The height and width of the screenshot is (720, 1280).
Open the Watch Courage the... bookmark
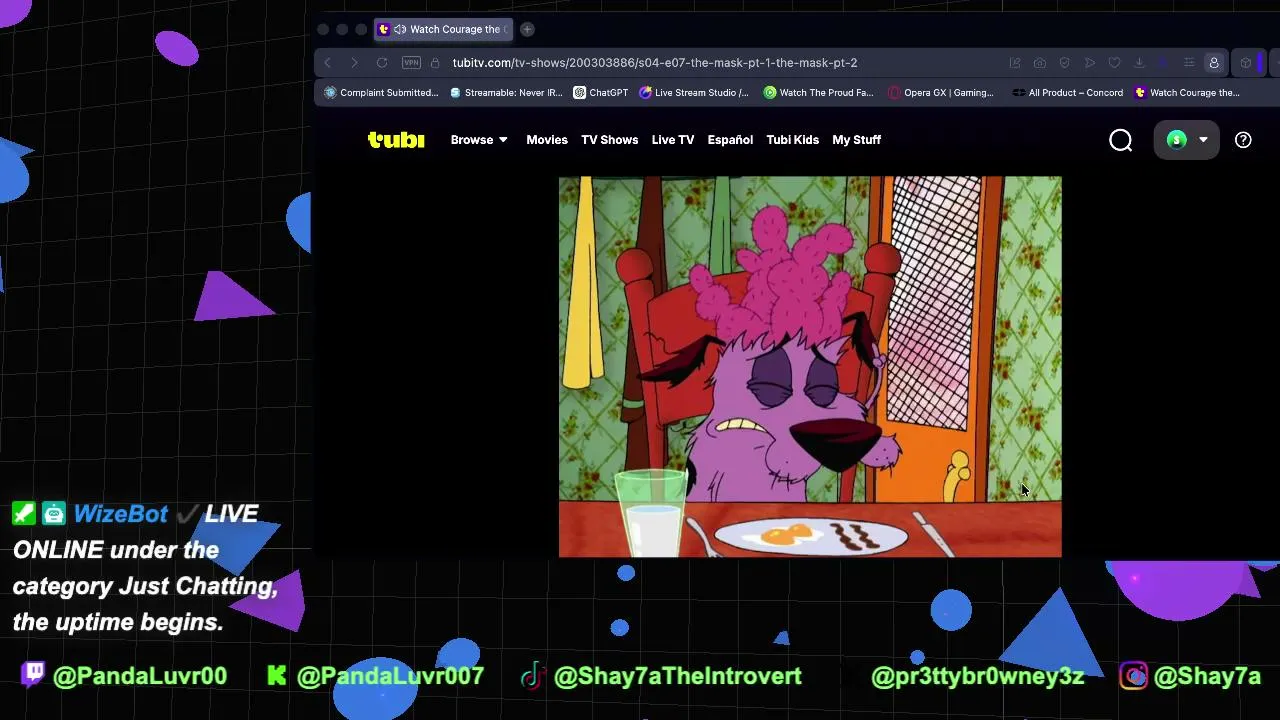coord(1187,93)
